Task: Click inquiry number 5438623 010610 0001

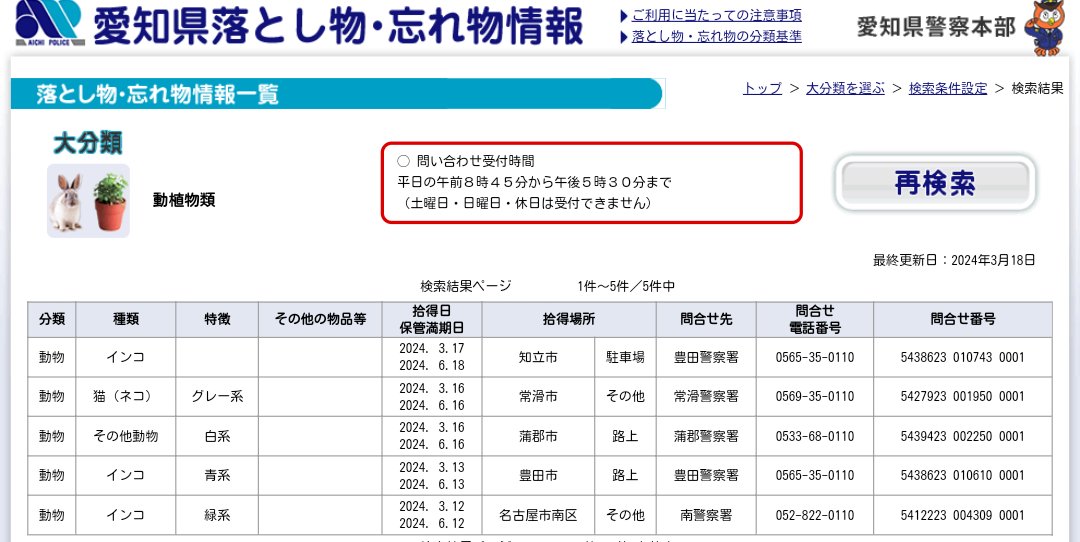Action: 963,475
